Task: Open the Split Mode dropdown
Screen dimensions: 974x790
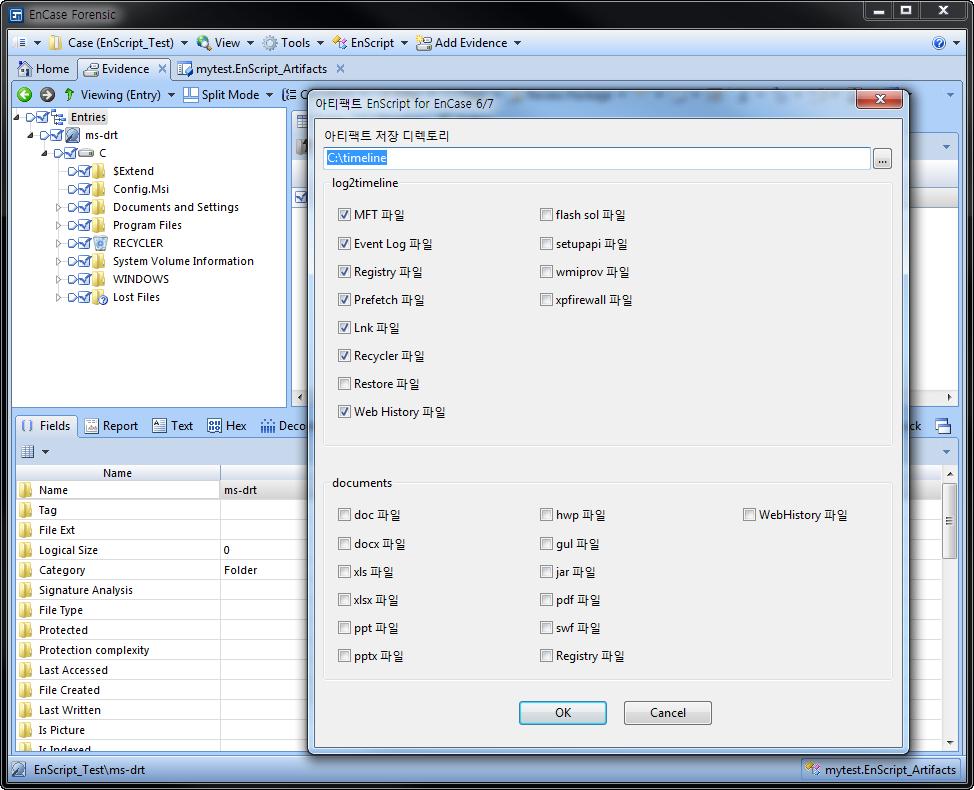Action: [x=229, y=95]
